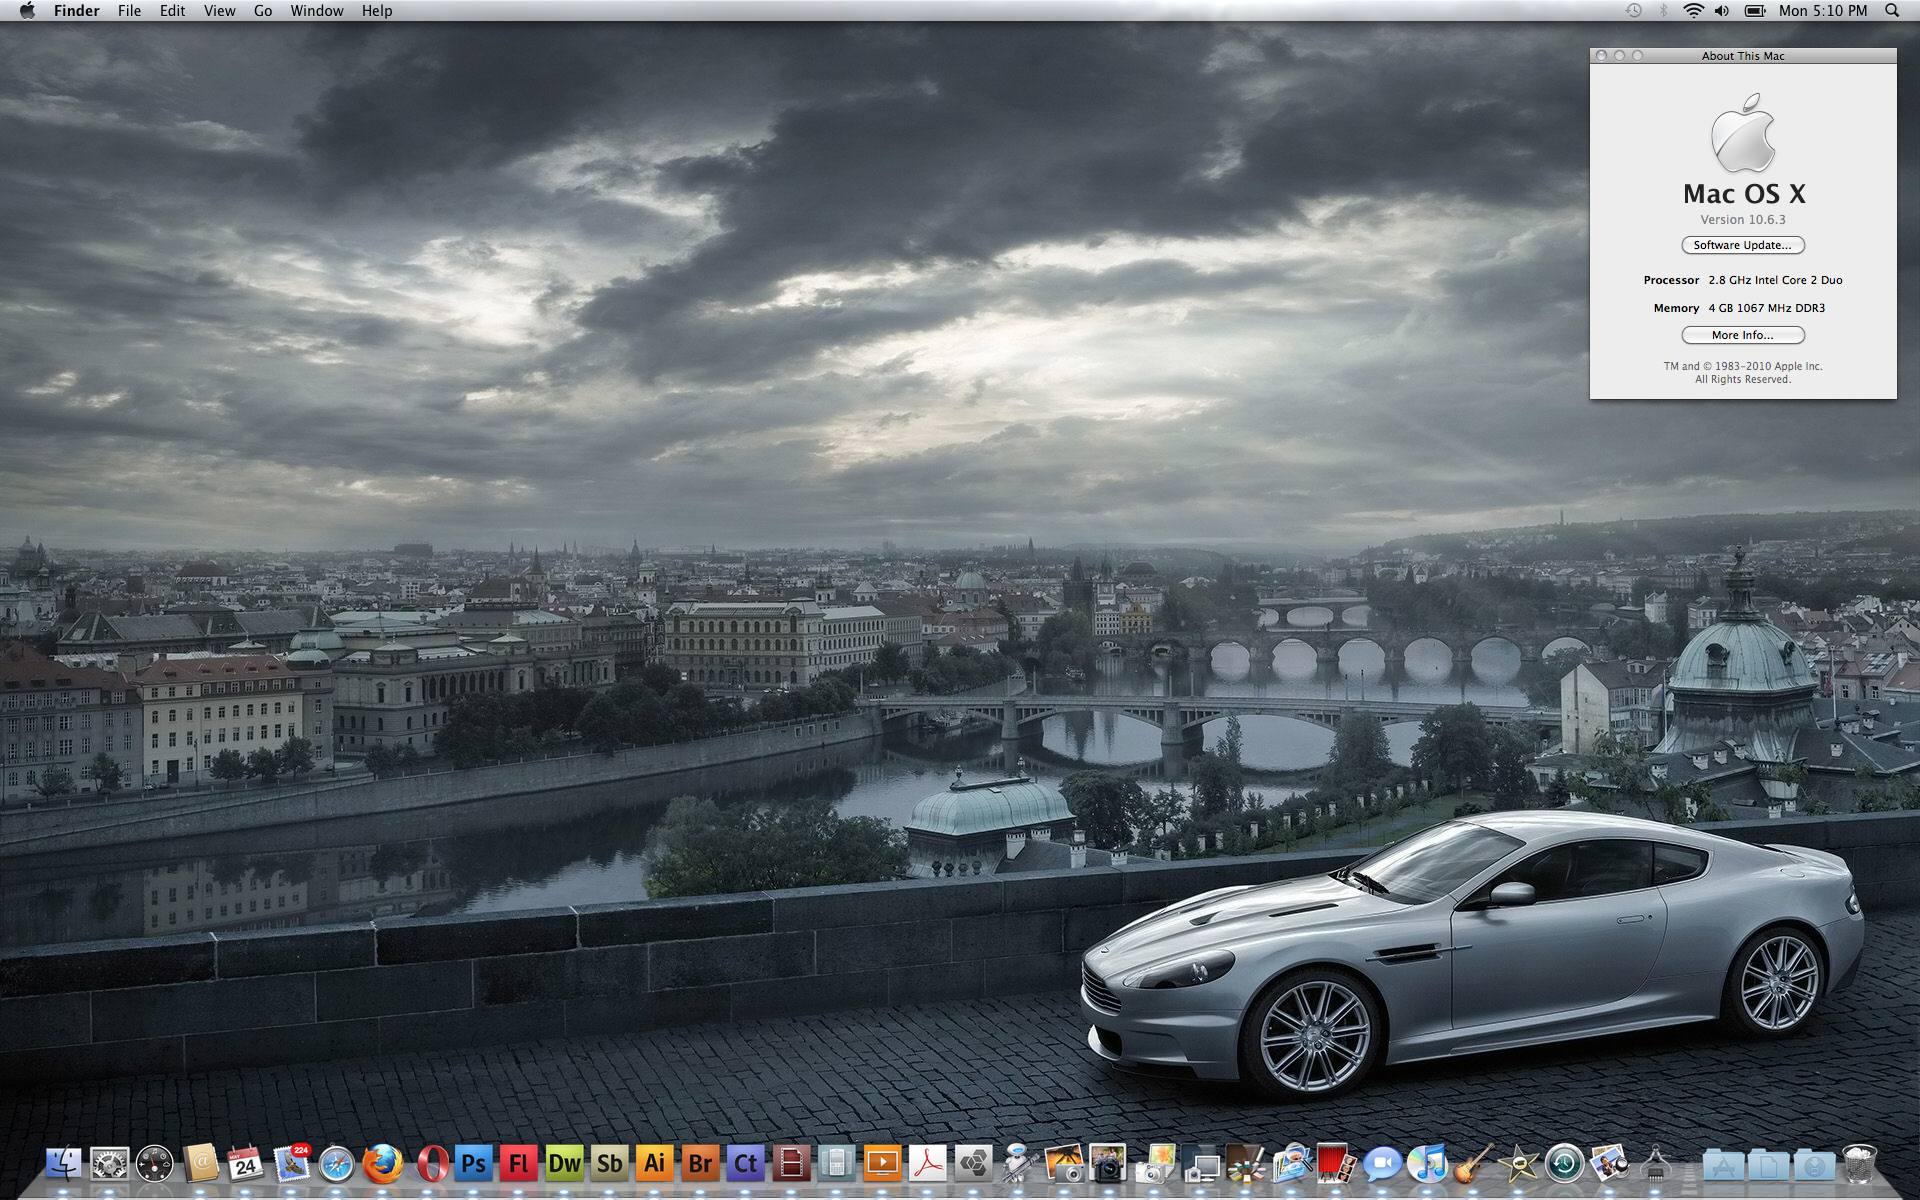The image size is (1920, 1200).
Task: Open Spotlight search magnifier
Action: tap(1892, 11)
